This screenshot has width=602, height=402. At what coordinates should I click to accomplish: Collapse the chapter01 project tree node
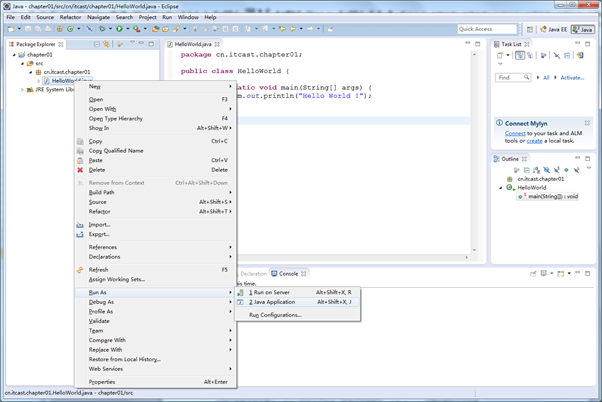[x=14, y=55]
